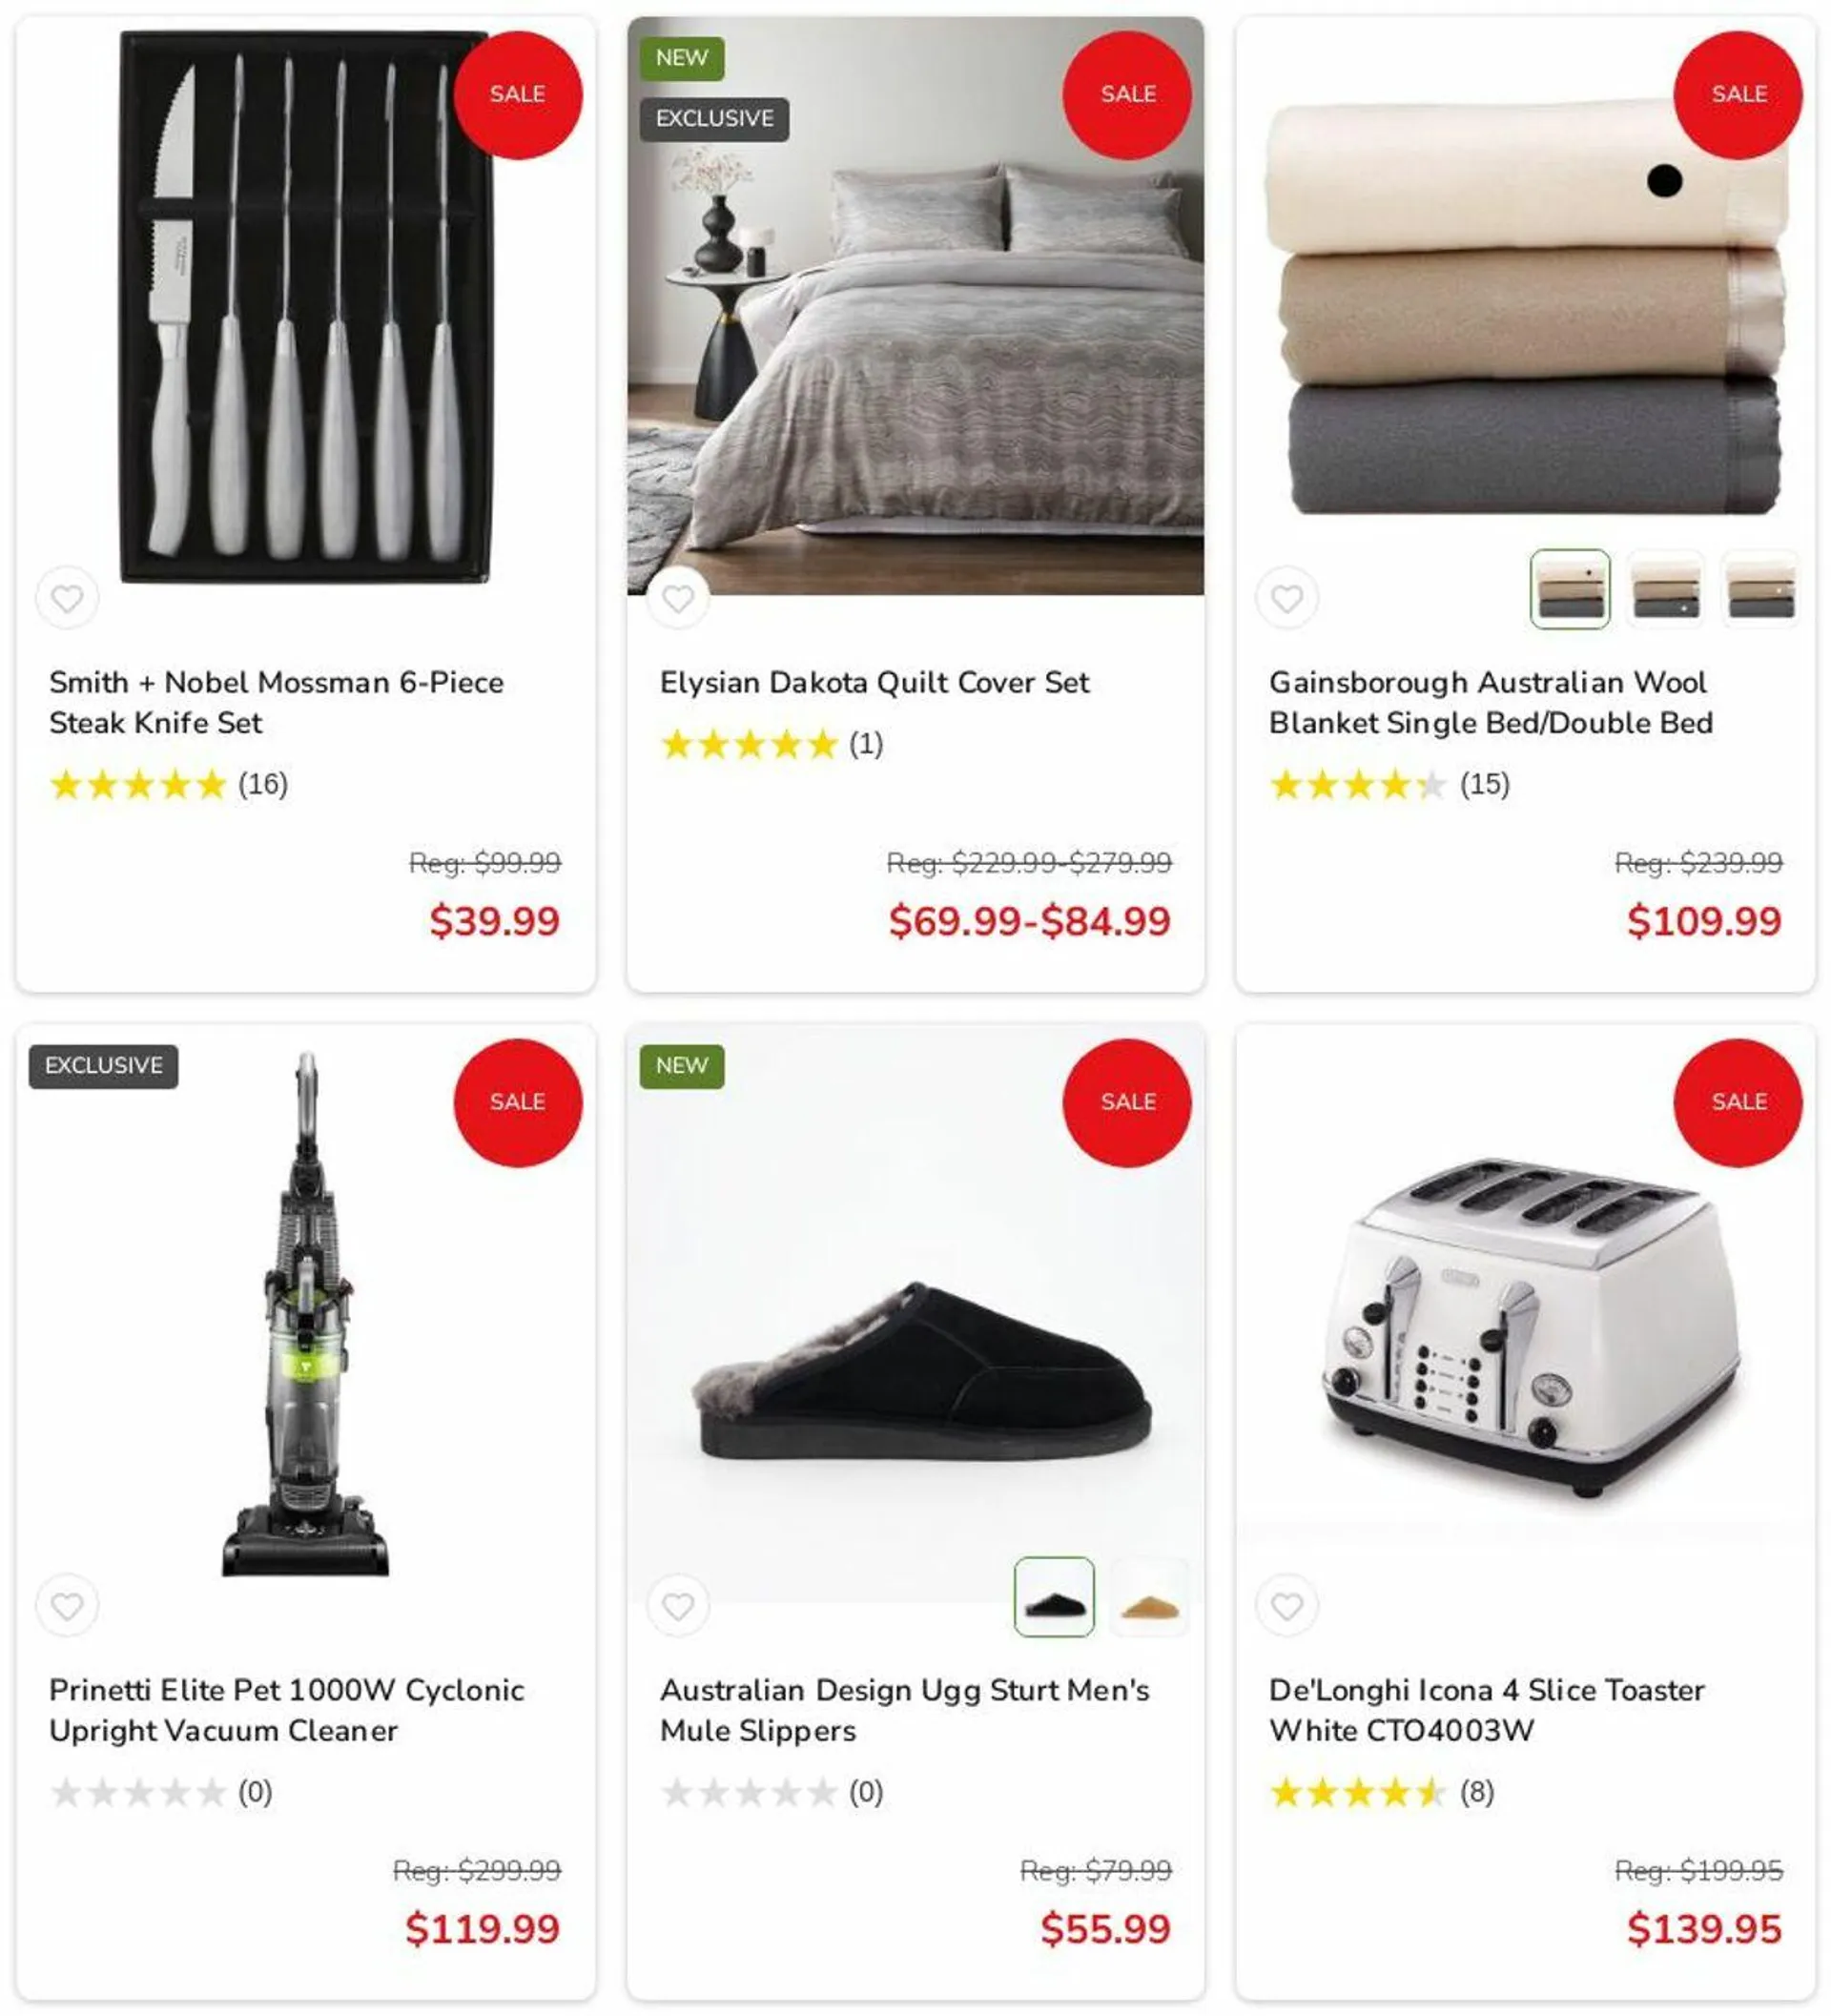Switch slippers to the tan color option
This screenshot has width=1831, height=2016.
[1150, 1597]
